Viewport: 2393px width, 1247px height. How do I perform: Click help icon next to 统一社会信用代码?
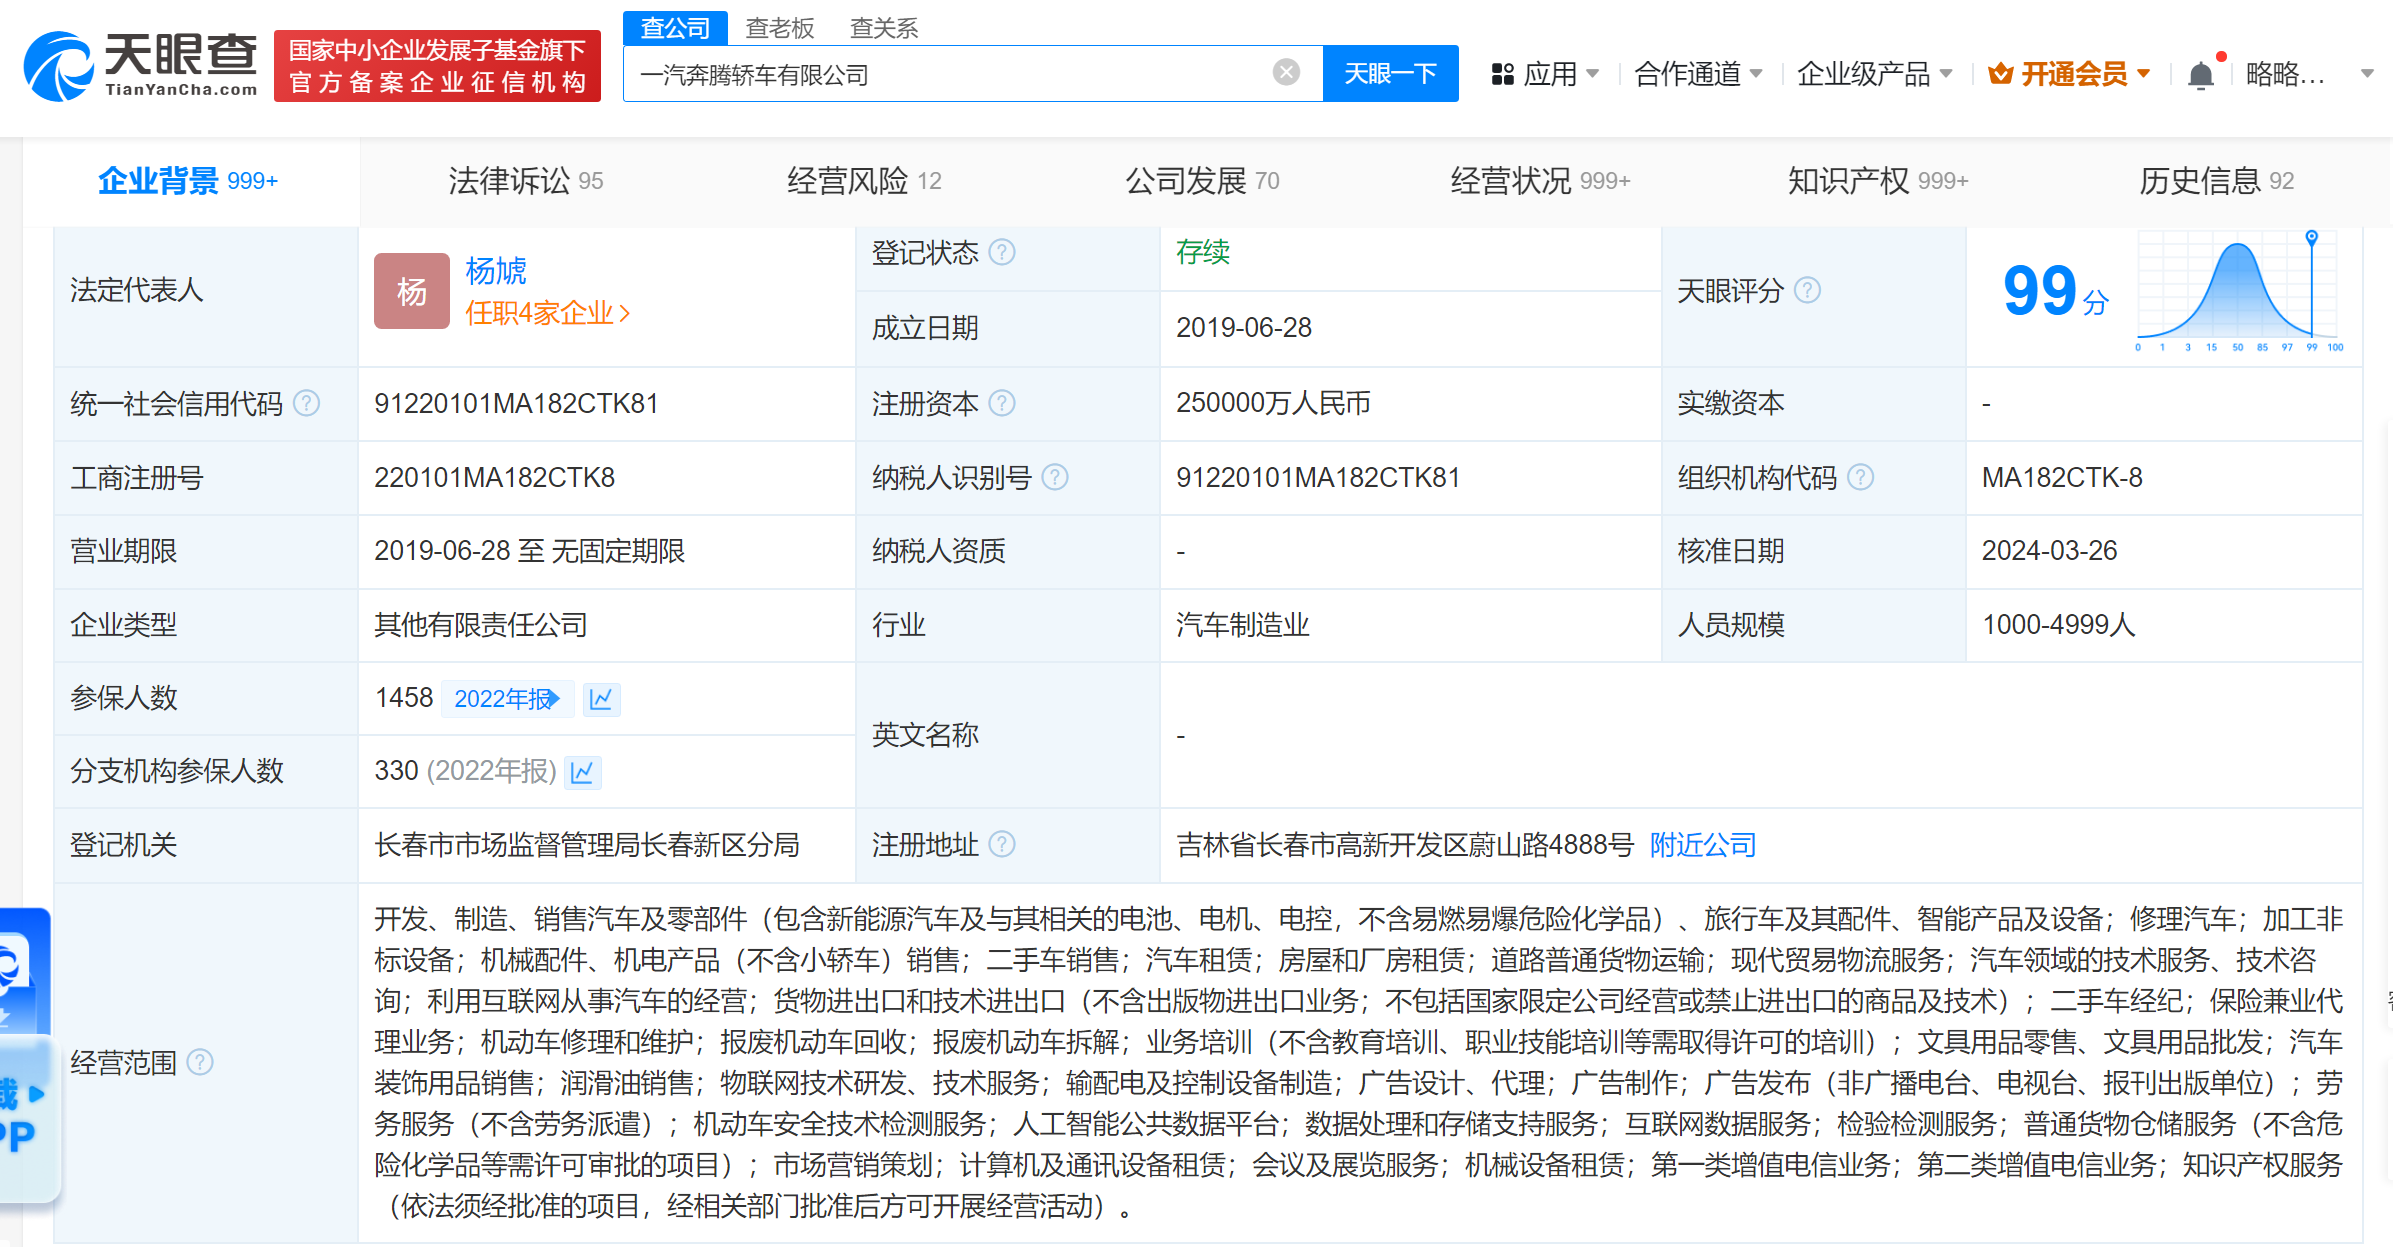point(307,403)
